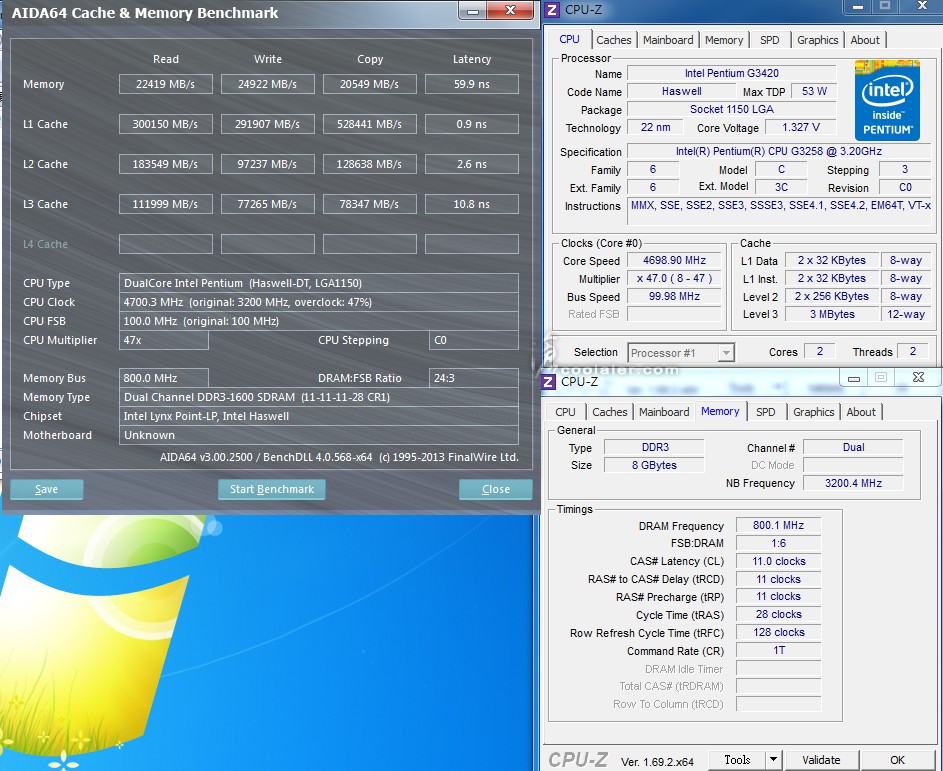Click Start Benchmark in AIDA64
The height and width of the screenshot is (771, 943).
(x=272, y=489)
